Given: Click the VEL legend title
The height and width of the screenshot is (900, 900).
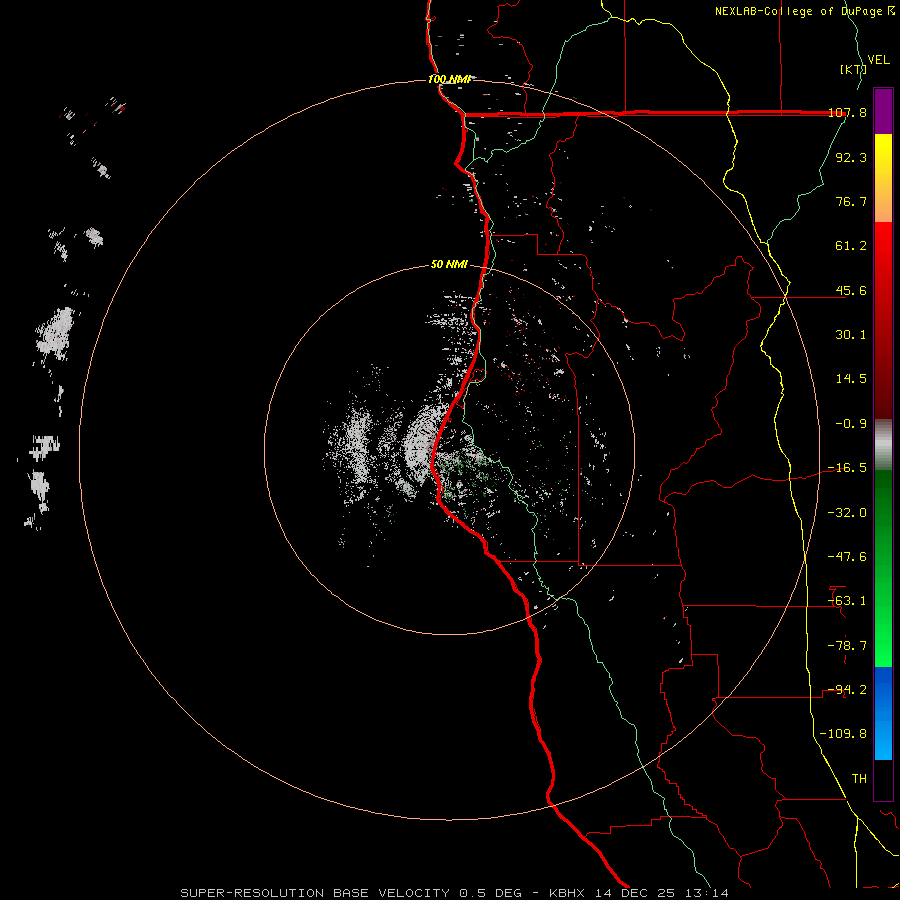Looking at the screenshot, I should coord(879,60).
